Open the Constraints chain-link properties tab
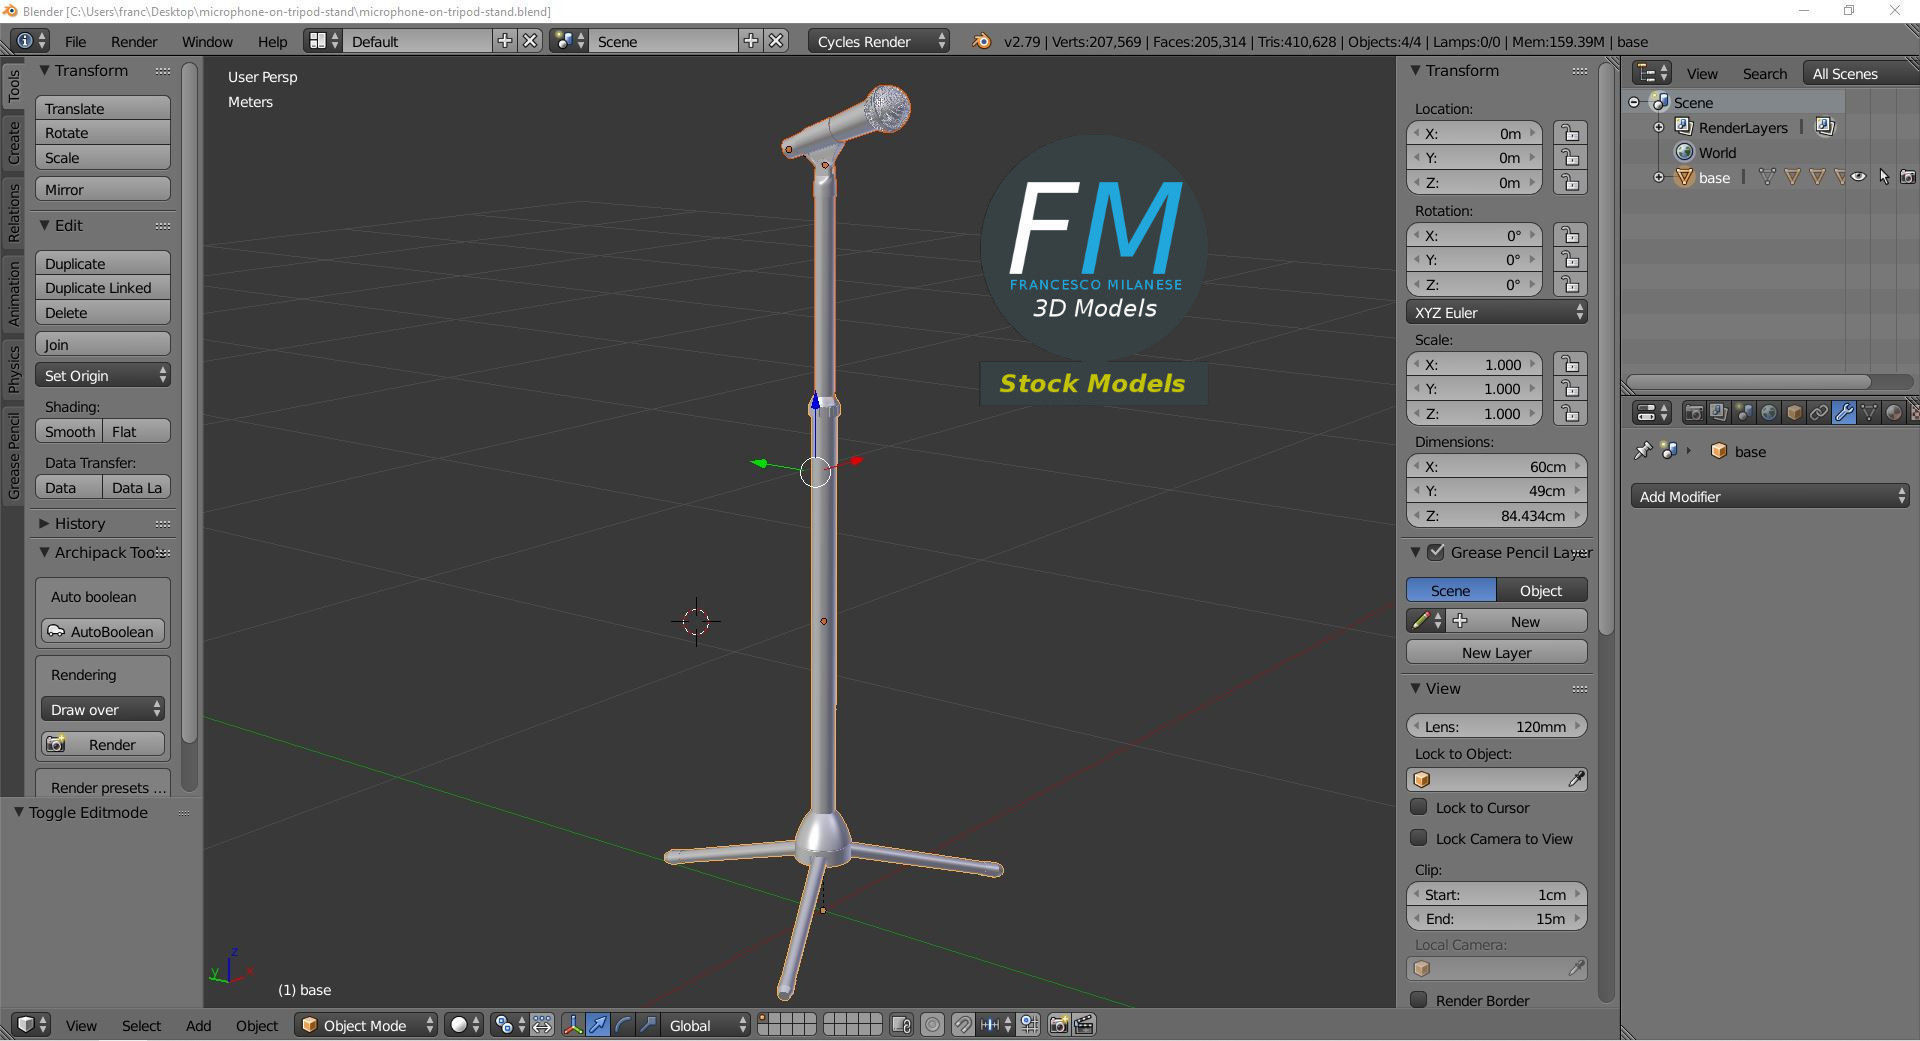The image size is (1920, 1041). [x=1819, y=413]
